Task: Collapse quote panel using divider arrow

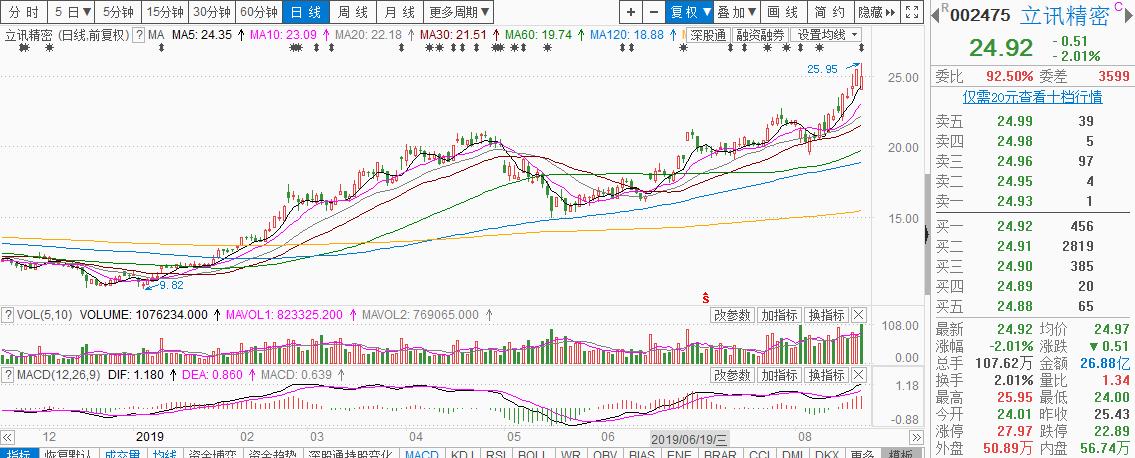Action: (928, 234)
